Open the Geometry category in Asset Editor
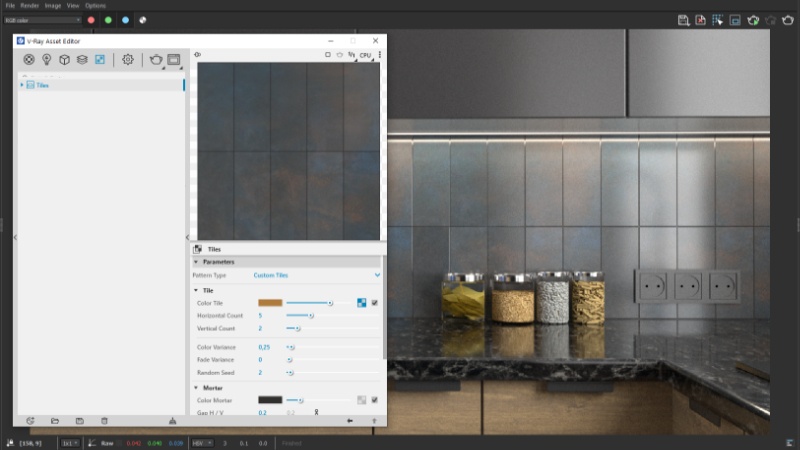Screen dimensions: 800x450 (x=64, y=60)
